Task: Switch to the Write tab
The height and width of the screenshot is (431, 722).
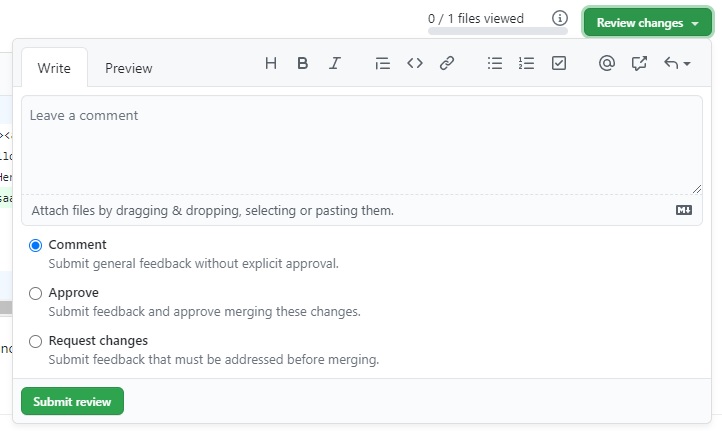Action: coord(54,68)
